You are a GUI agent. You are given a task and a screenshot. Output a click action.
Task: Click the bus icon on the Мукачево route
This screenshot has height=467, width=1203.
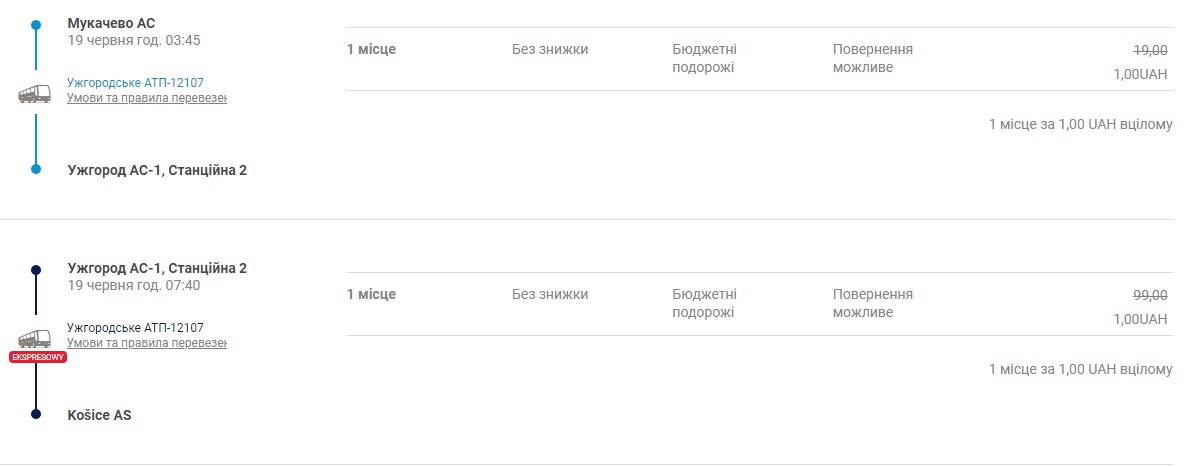tap(35, 94)
